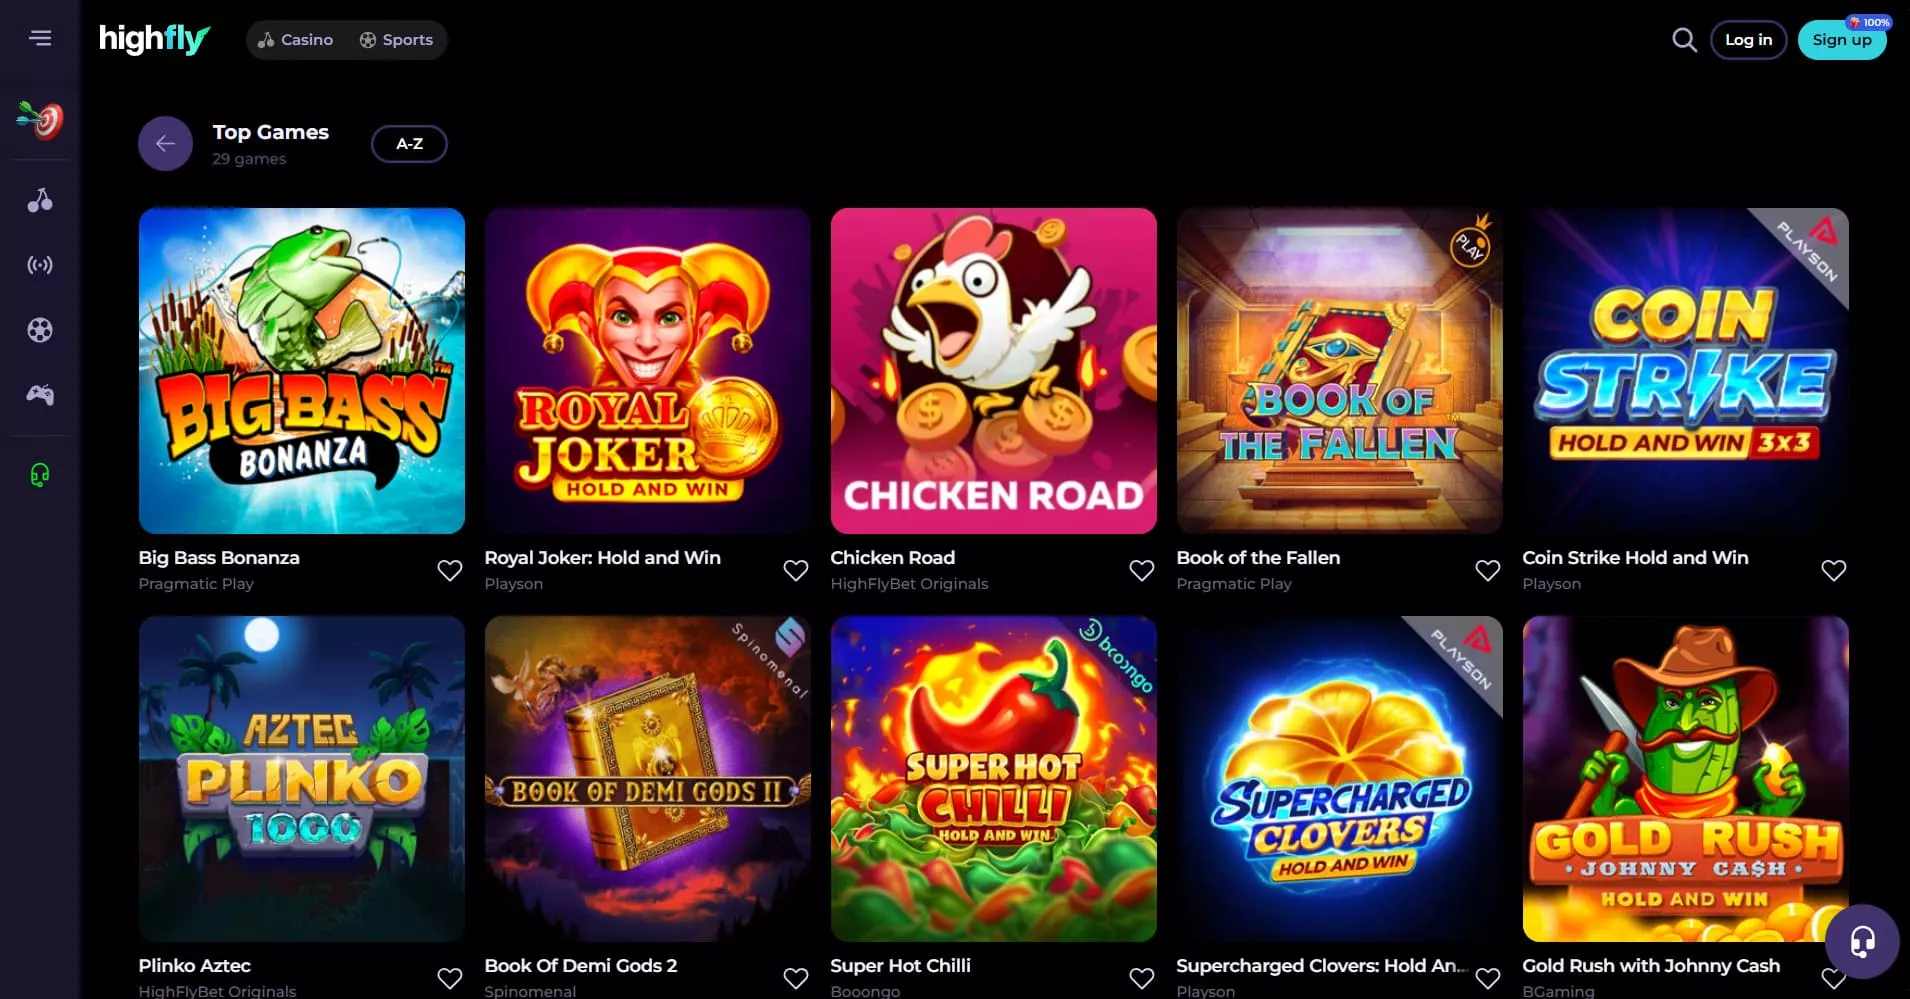Select the cherries casino icon in sidebar
Viewport: 1910px width, 999px height.
(x=40, y=200)
